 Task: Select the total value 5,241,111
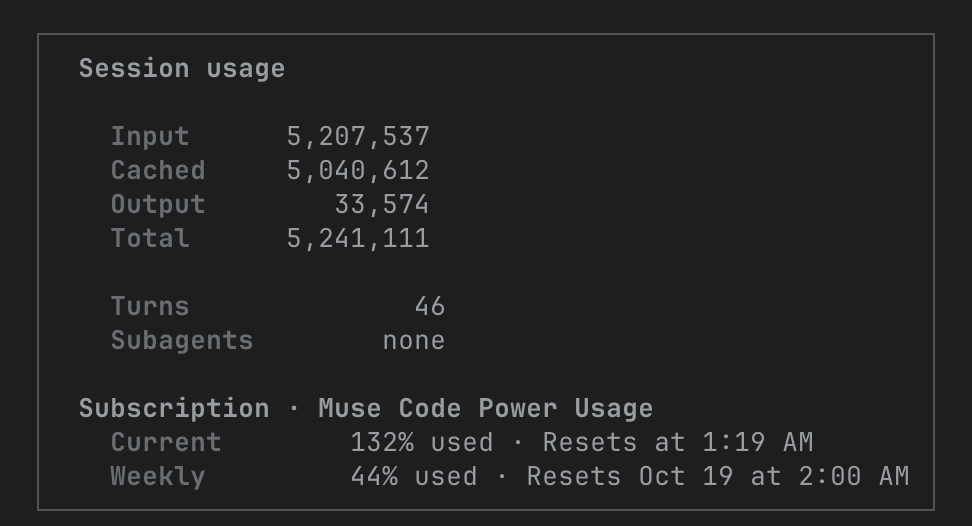(358, 239)
